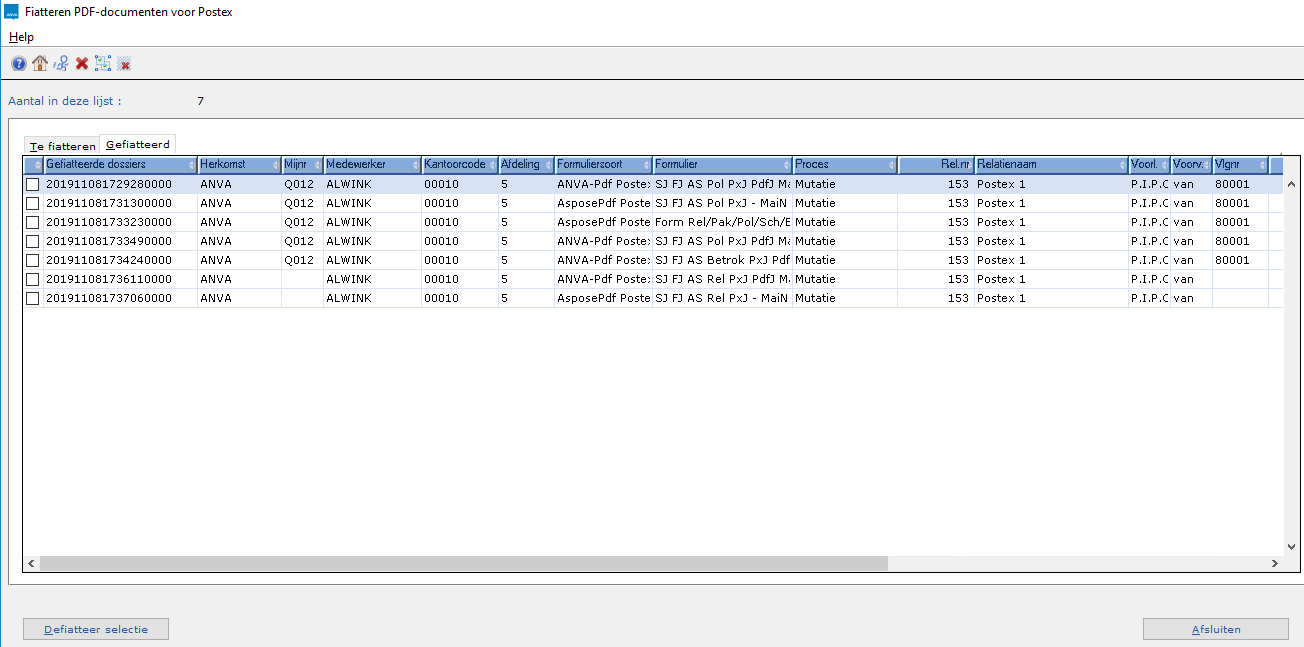Select the checkbox for dossier 201911081737060000
This screenshot has width=1304, height=647.
point(33,299)
